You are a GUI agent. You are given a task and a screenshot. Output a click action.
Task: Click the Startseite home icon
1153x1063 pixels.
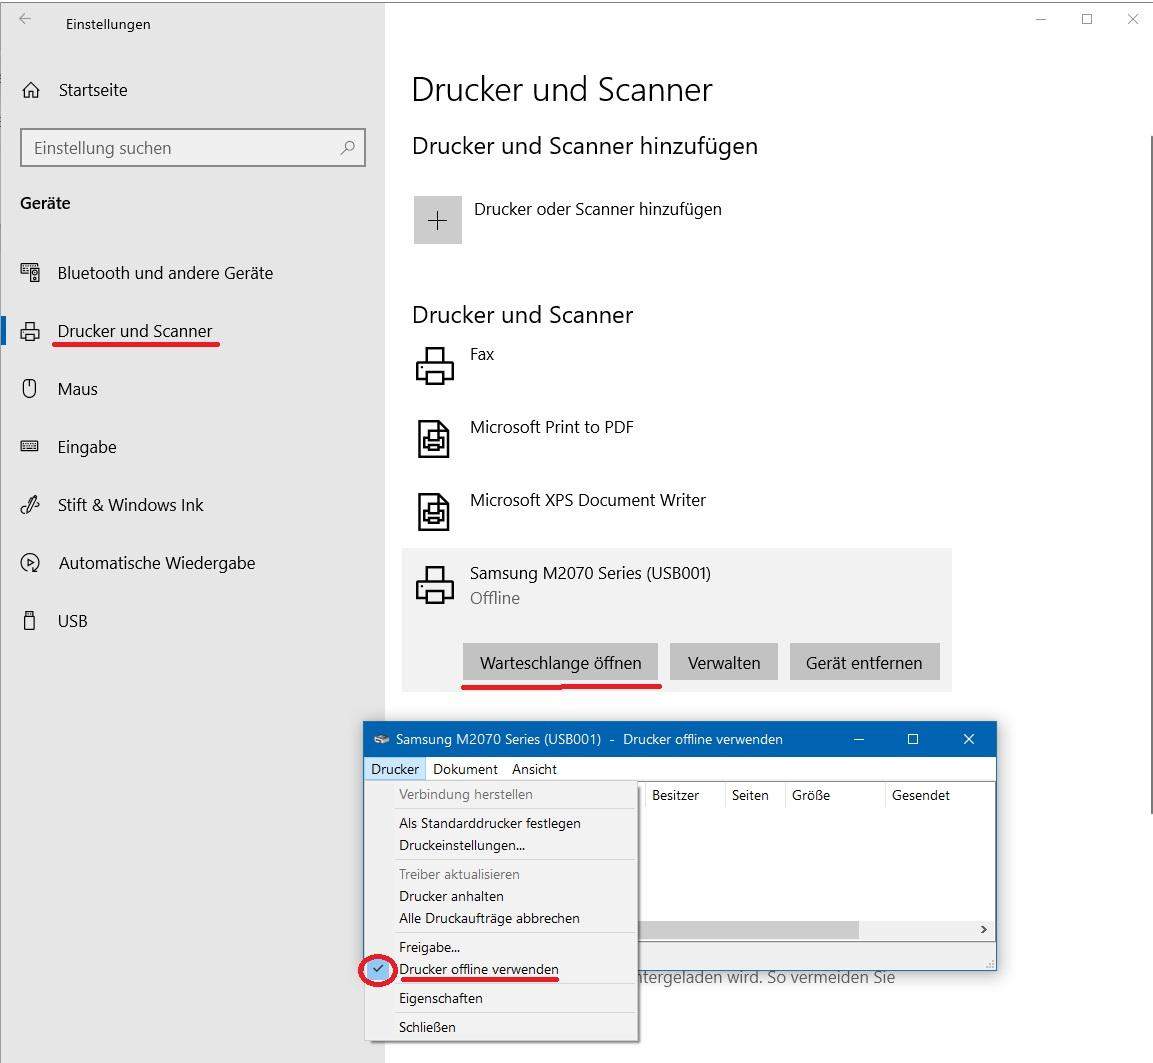click(30, 90)
